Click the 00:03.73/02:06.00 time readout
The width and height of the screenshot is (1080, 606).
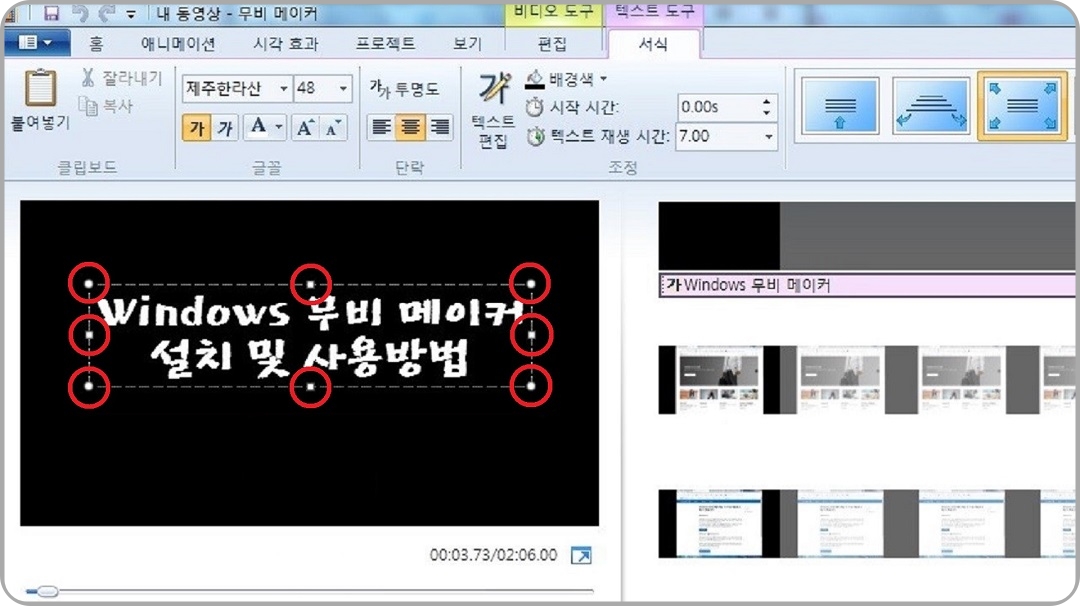coord(493,555)
